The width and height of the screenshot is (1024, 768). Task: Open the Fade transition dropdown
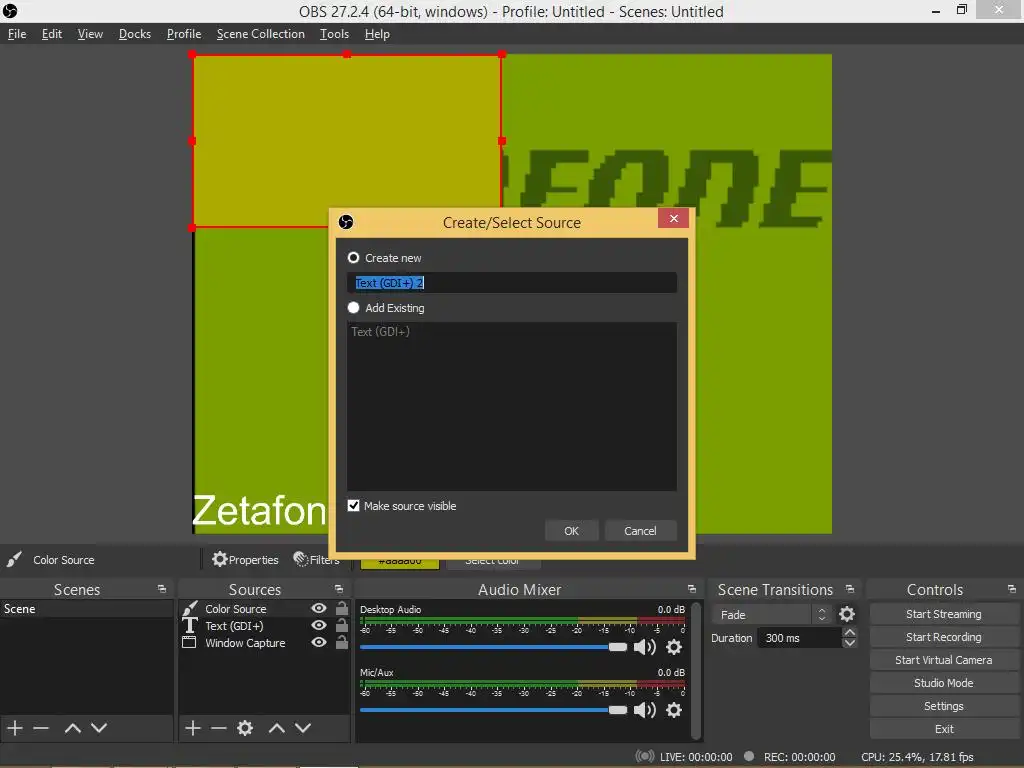coord(773,615)
